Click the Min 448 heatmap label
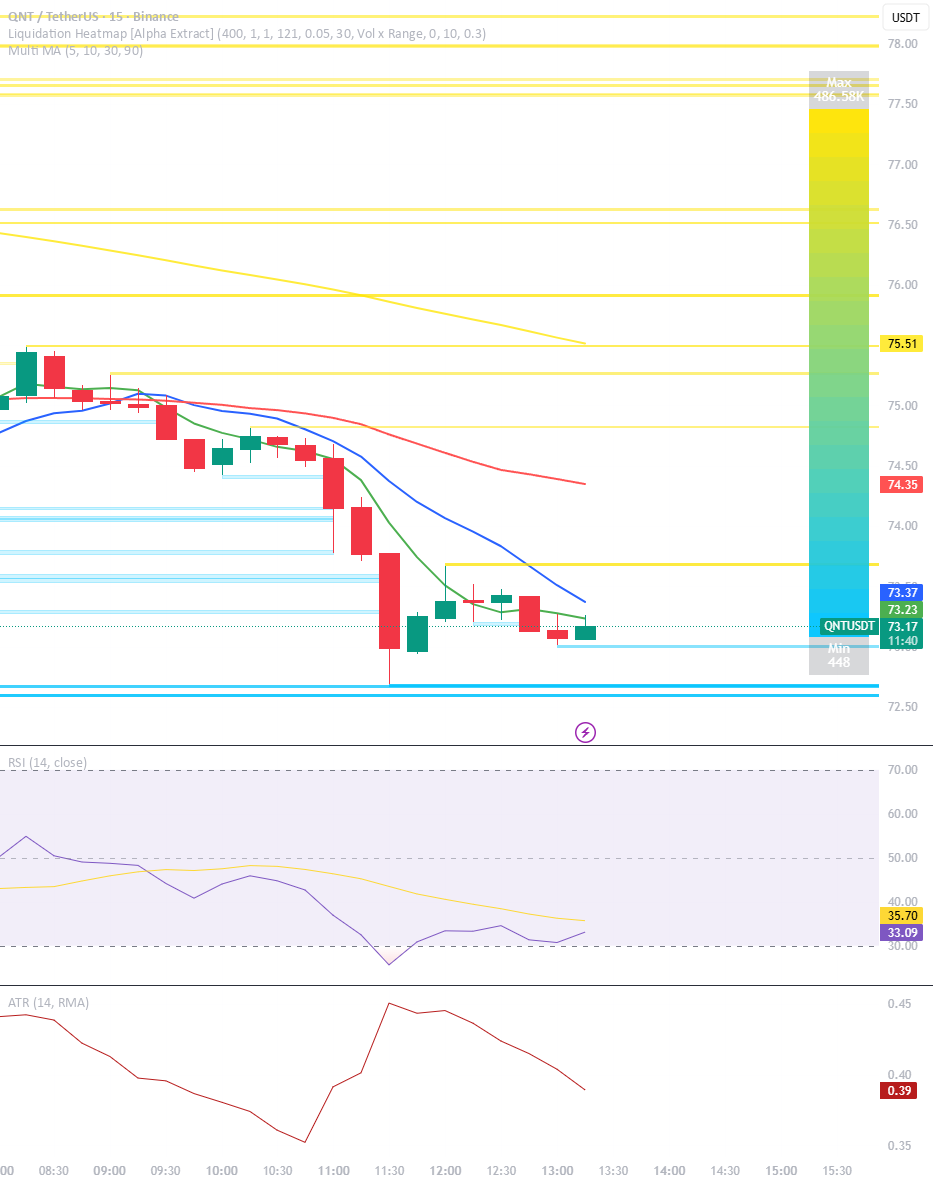Viewport: 933px width, 1185px height. tap(839, 655)
